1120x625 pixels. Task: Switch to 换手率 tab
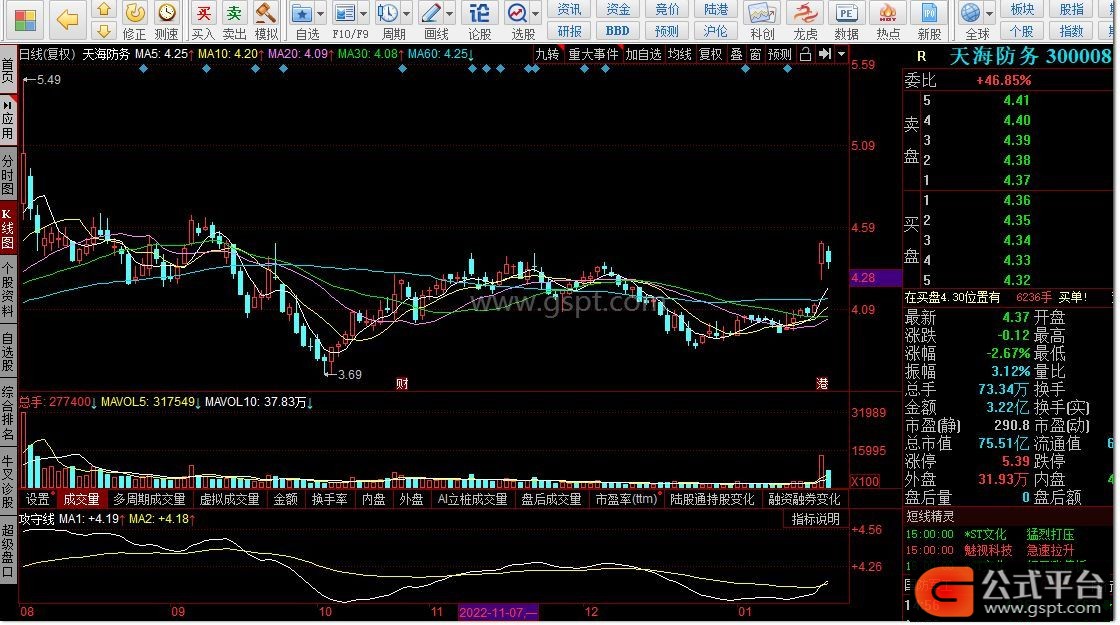[x=329, y=499]
